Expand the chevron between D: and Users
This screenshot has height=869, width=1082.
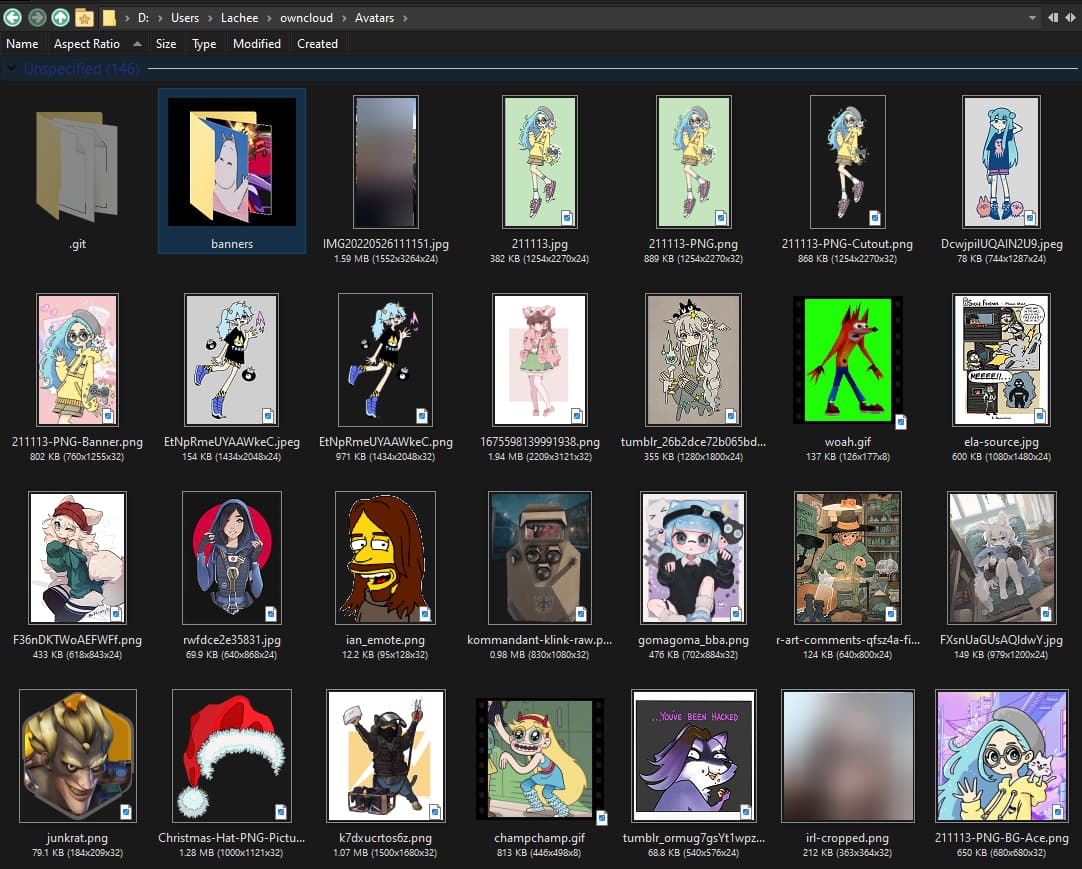pos(160,18)
